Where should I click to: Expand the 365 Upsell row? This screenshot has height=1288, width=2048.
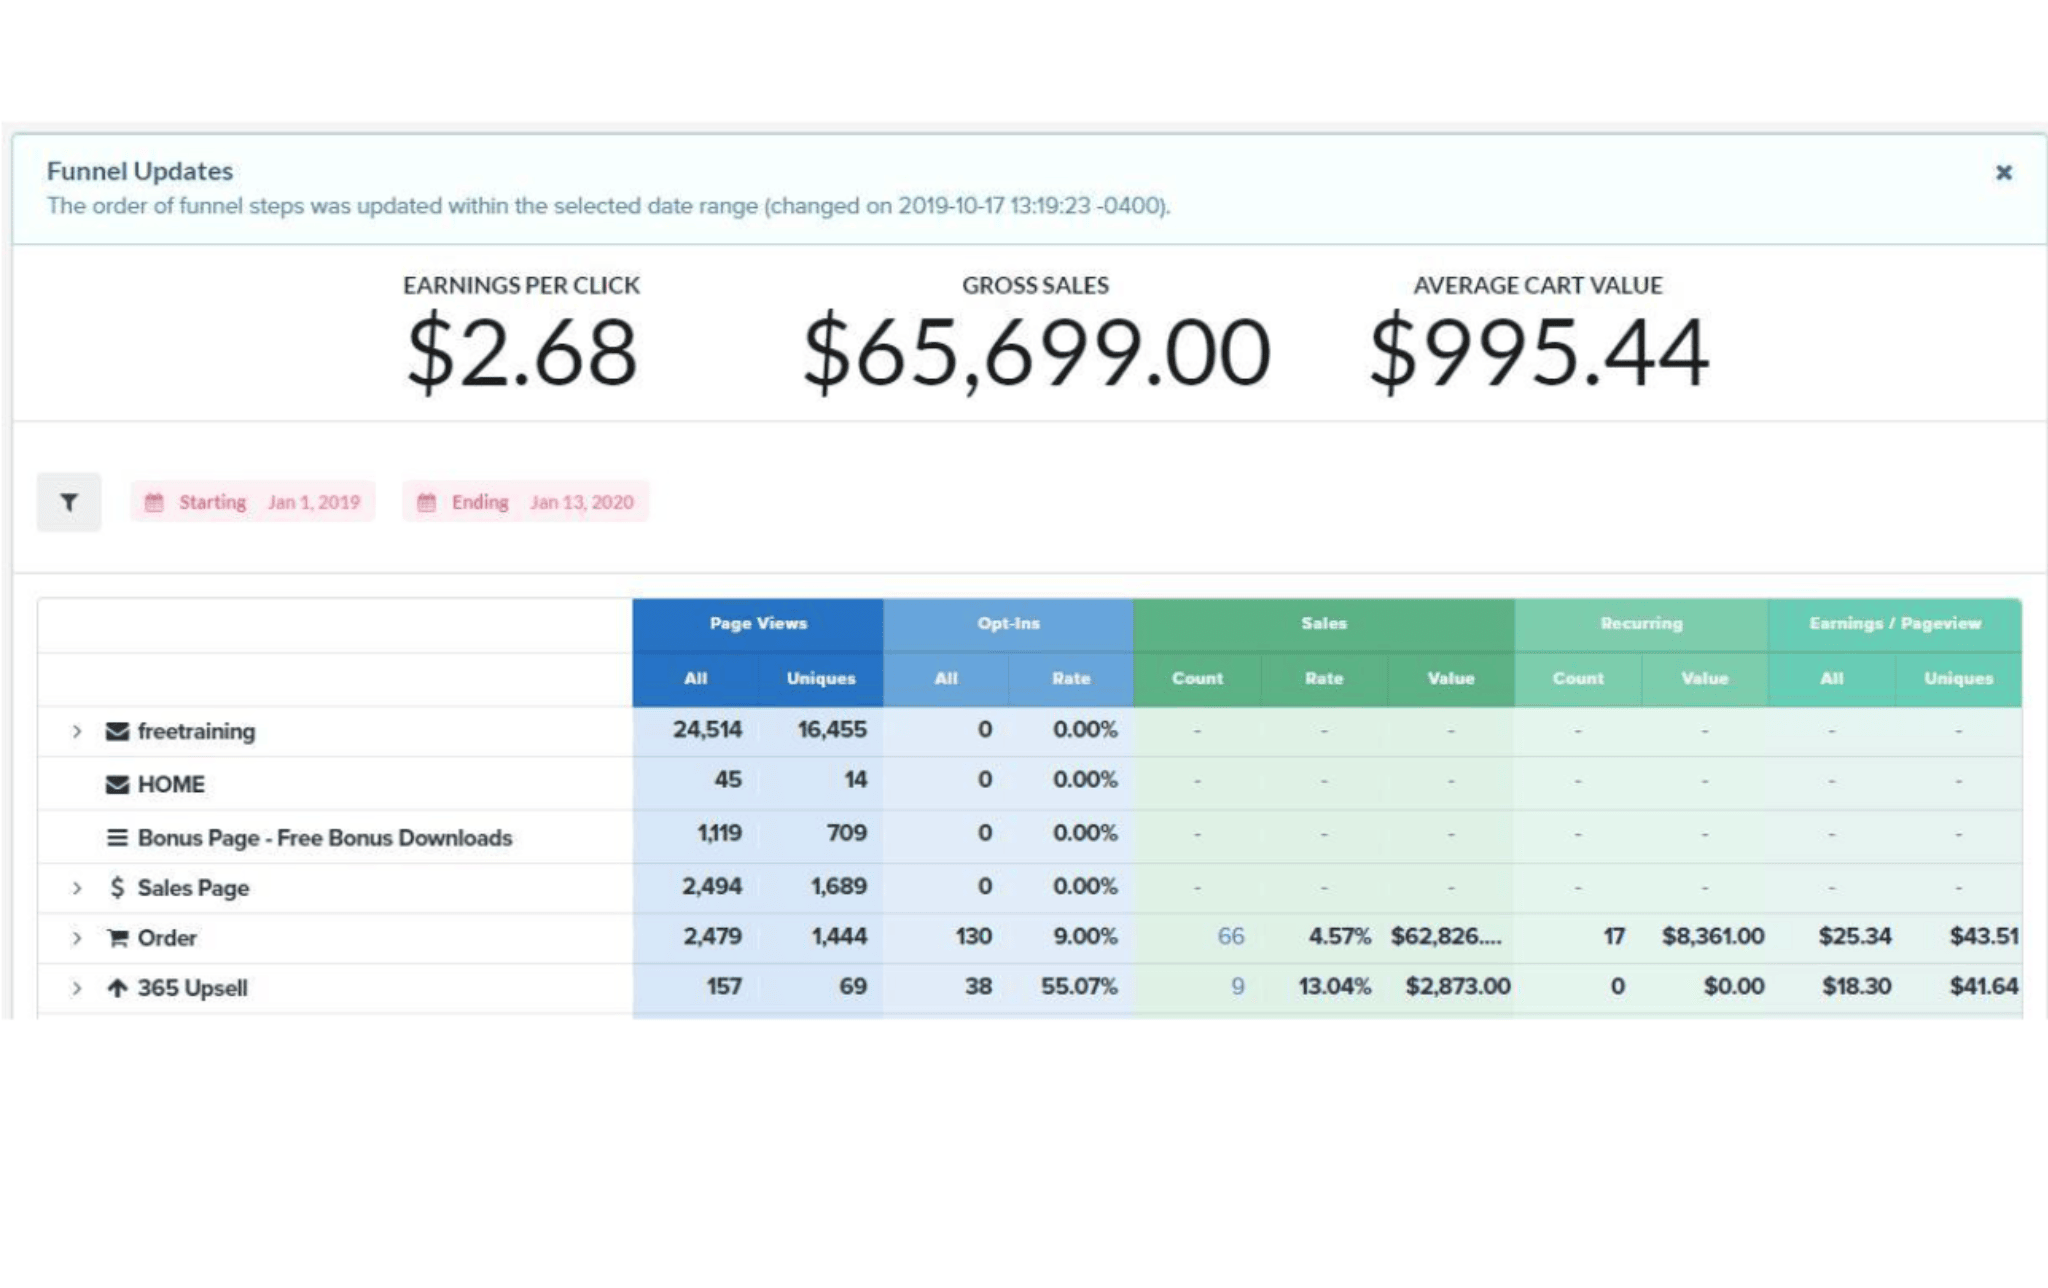[x=77, y=988]
